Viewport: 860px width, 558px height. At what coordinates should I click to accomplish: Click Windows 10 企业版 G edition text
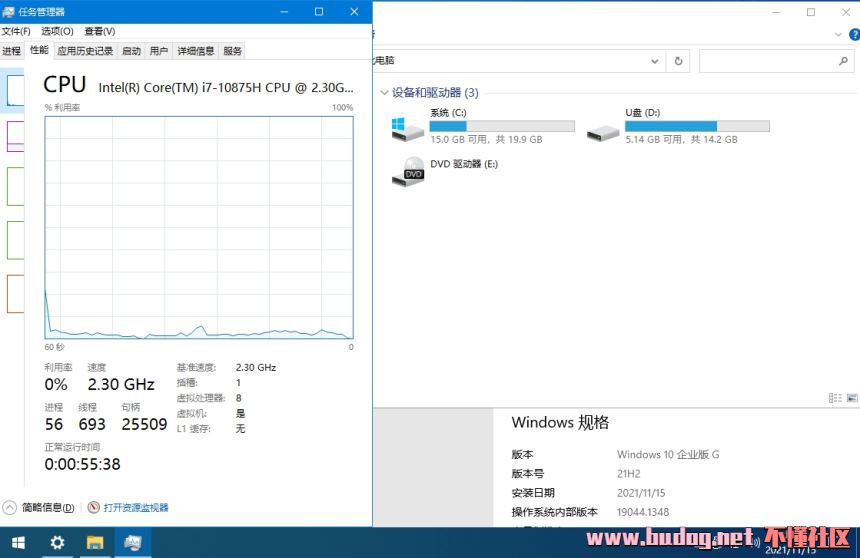pyautogui.click(x=668, y=454)
